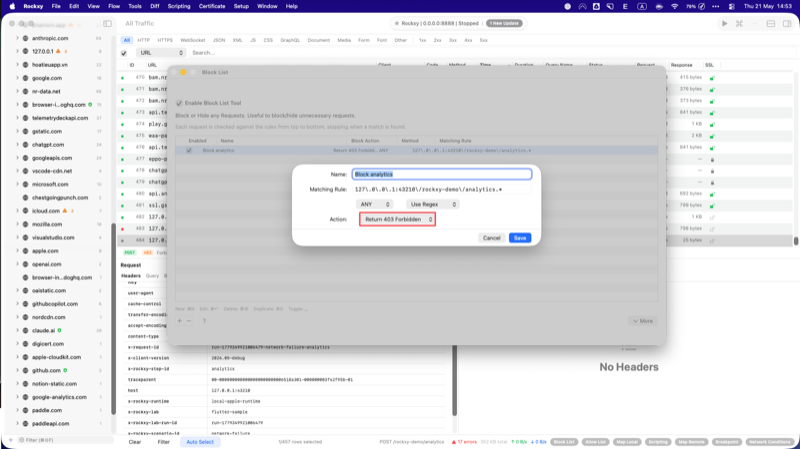800x449 pixels.
Task: Open macOS Control Center icon in menu bar
Action: click(x=732, y=6)
